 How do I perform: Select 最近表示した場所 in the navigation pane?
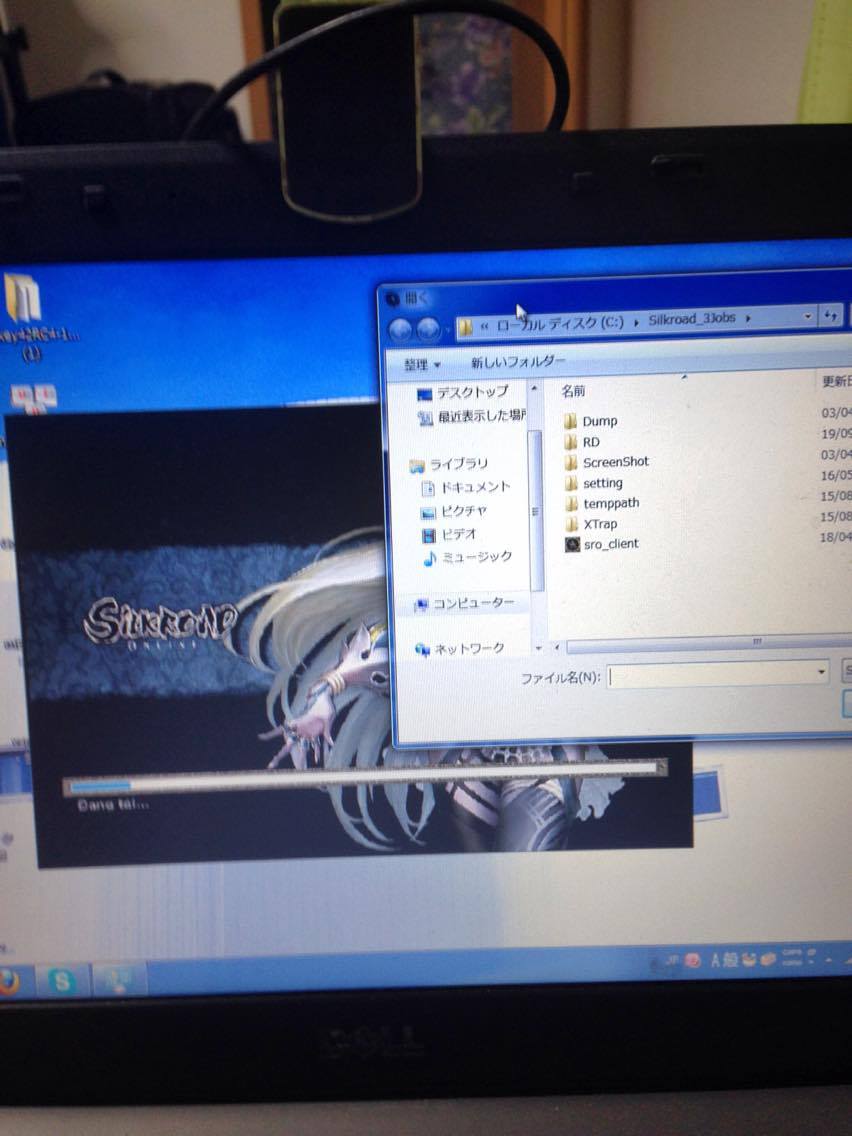pyautogui.click(x=472, y=417)
